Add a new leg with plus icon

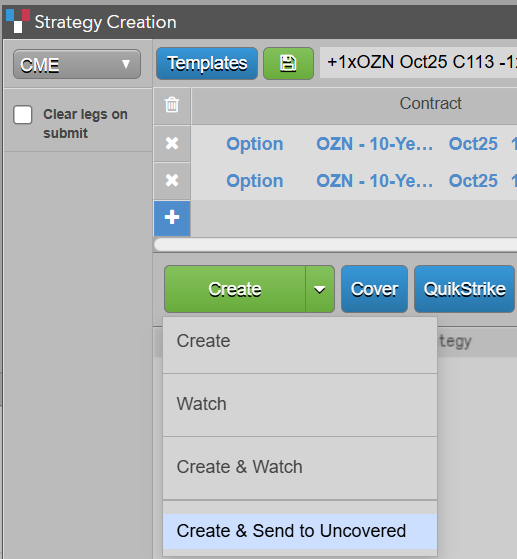click(x=172, y=217)
